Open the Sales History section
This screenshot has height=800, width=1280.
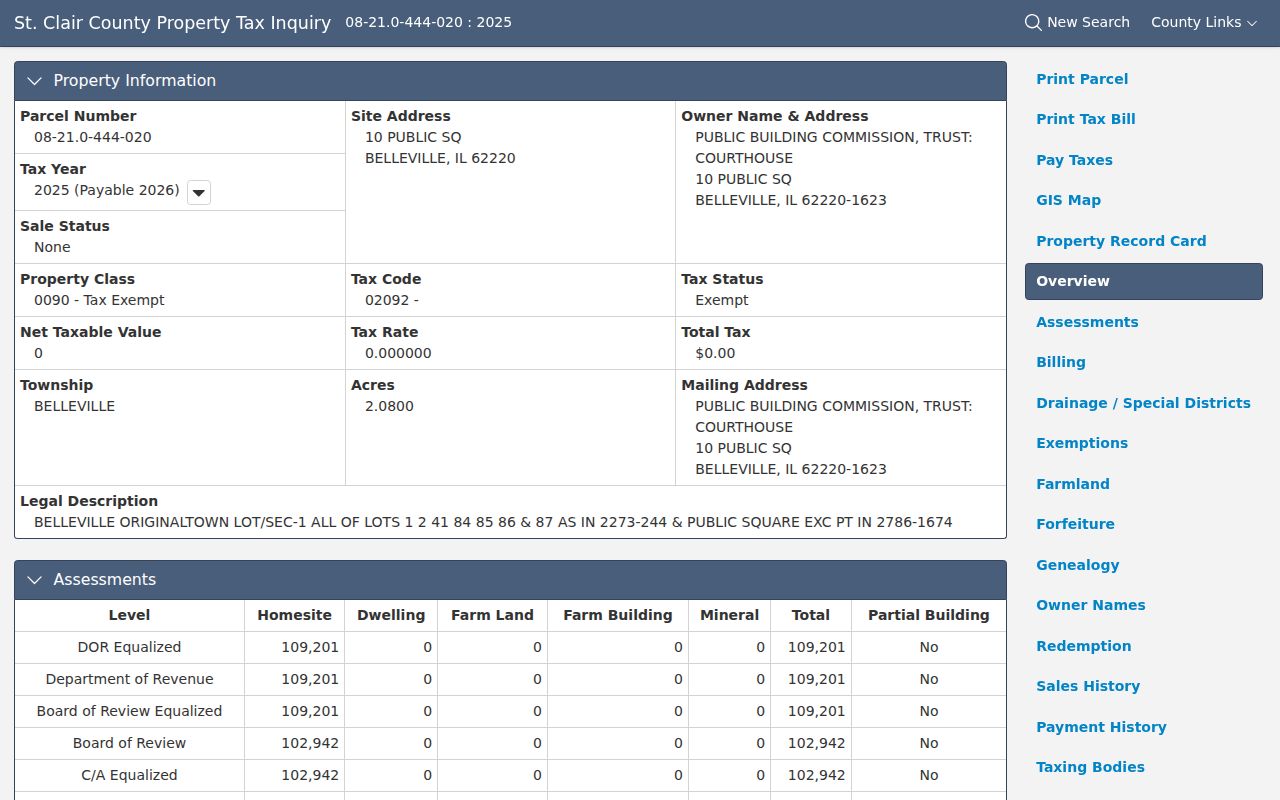[x=1088, y=686]
